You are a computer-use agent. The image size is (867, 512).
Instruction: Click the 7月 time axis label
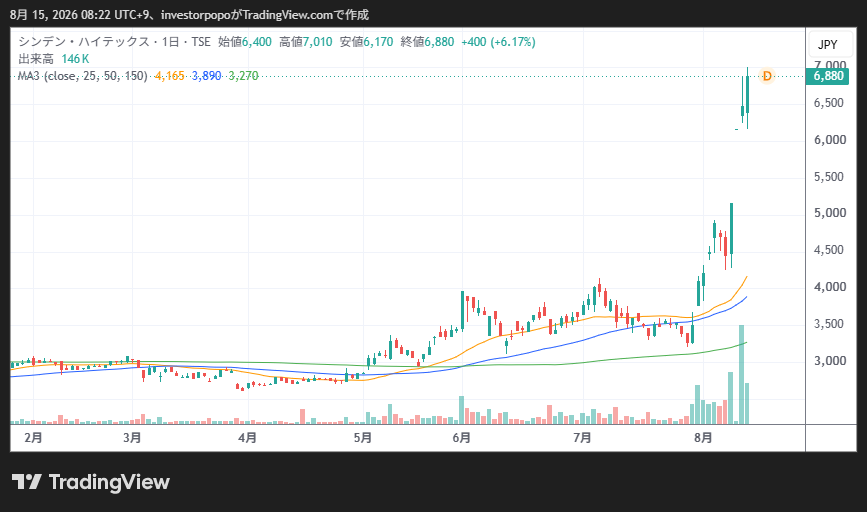[582, 438]
